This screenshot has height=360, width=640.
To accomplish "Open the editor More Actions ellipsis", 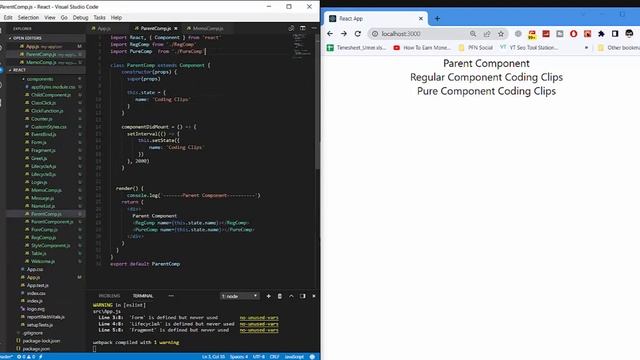I will [314, 28].
